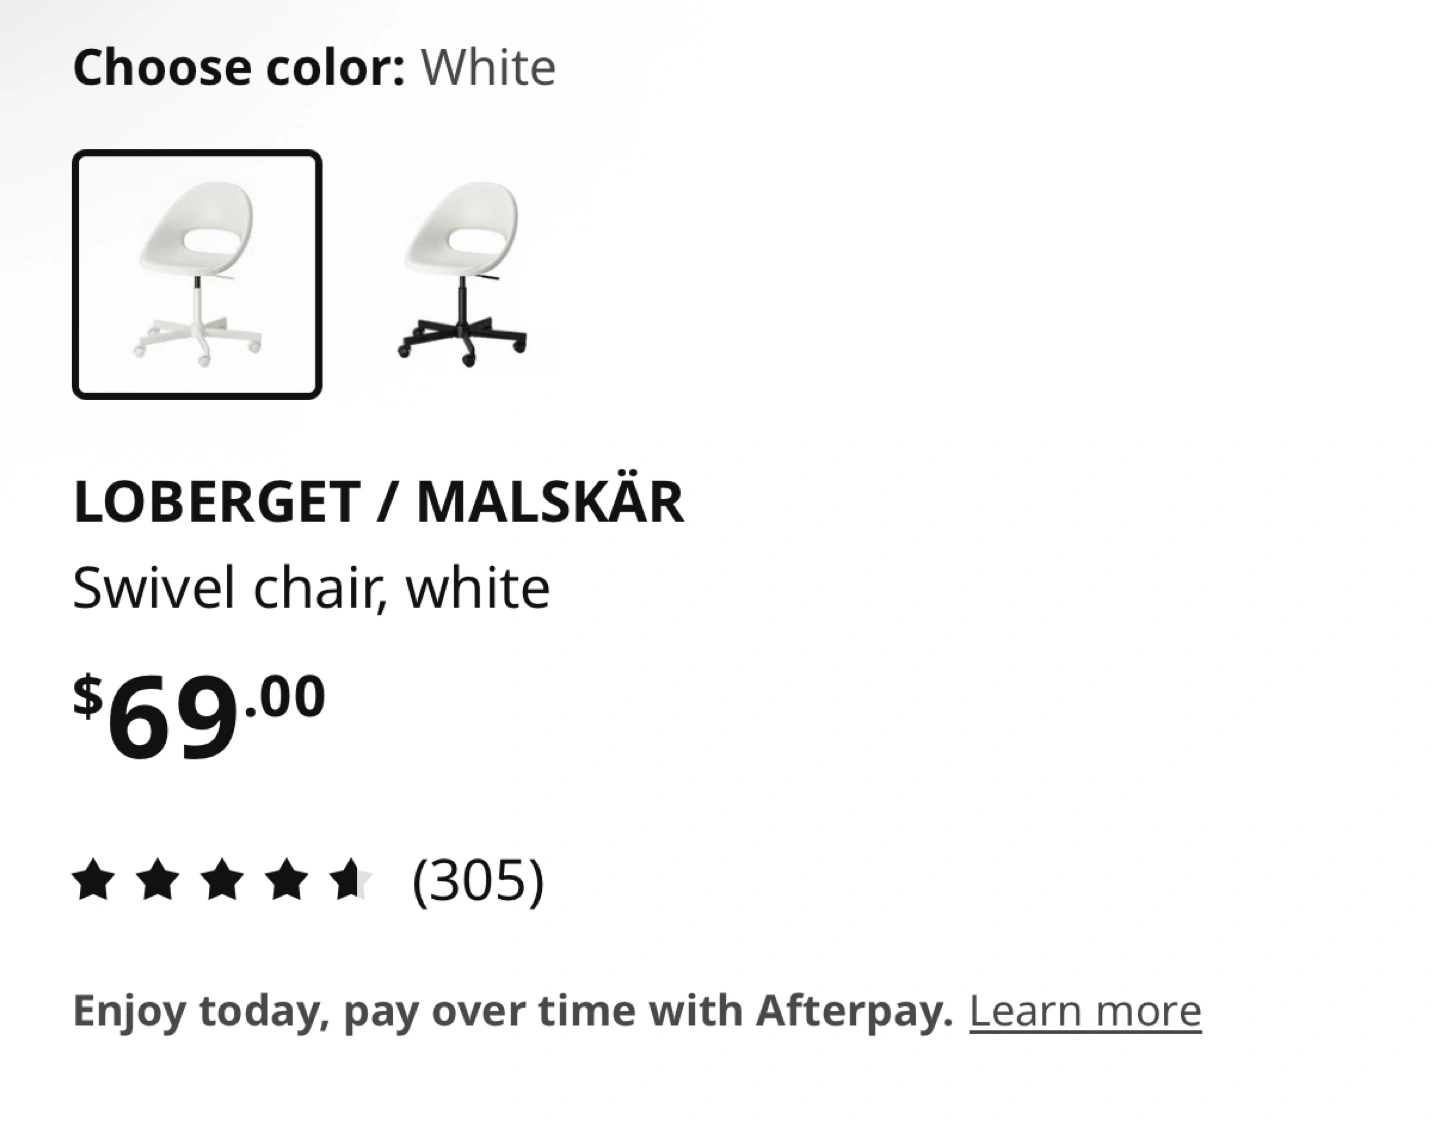Click the third rating star

click(222, 881)
